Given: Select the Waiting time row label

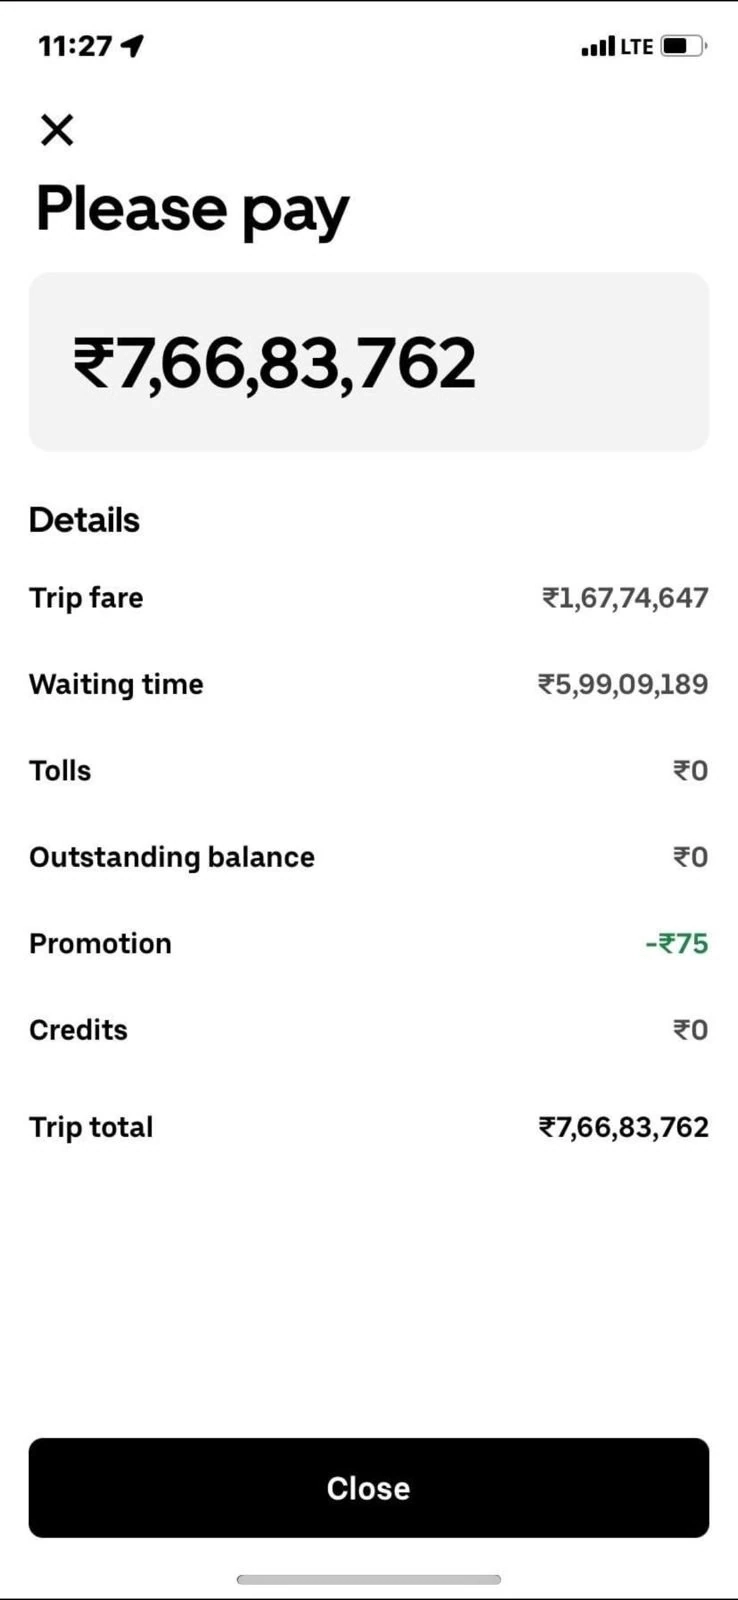Looking at the screenshot, I should click(116, 684).
